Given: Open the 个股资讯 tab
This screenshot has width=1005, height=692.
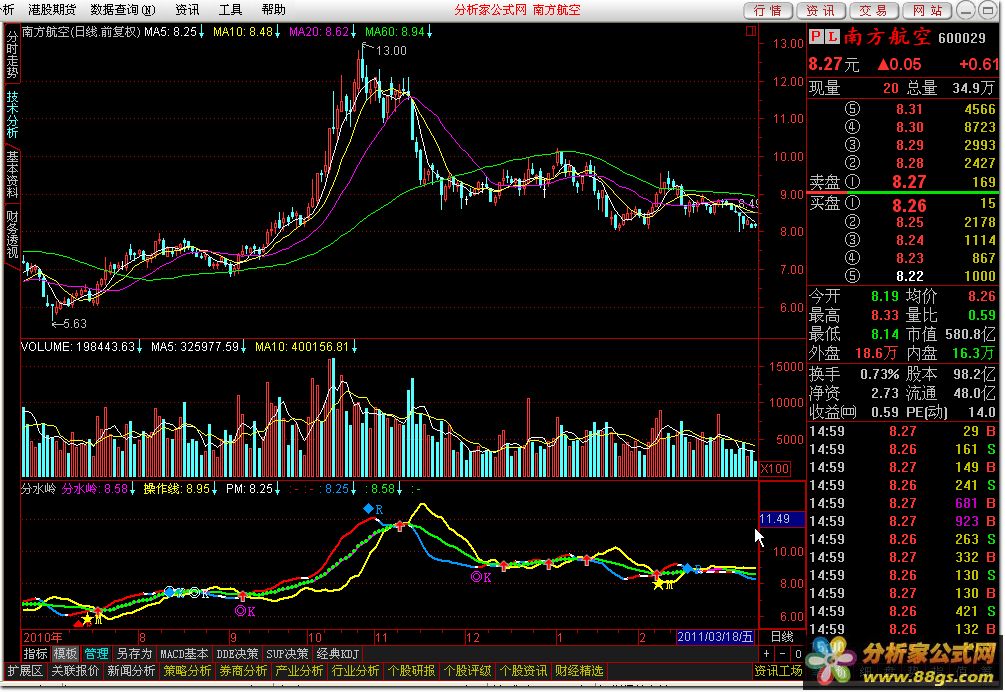Looking at the screenshot, I should 524,671.
